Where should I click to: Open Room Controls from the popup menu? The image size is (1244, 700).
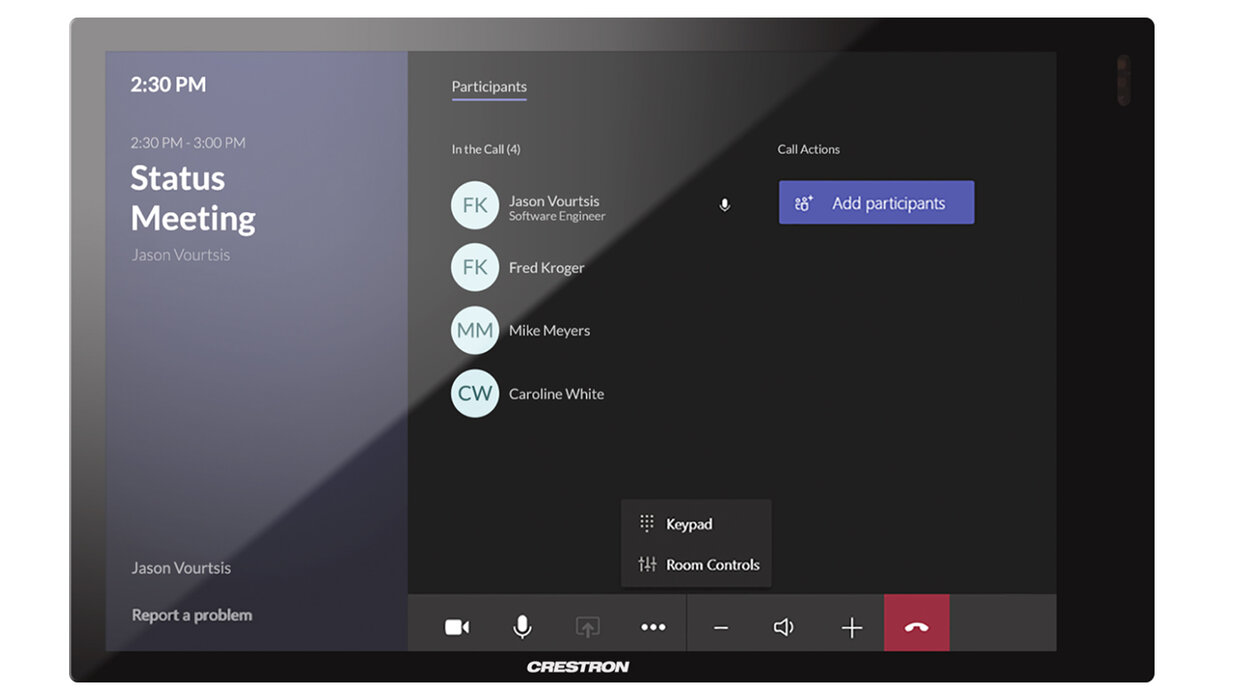[x=712, y=565]
